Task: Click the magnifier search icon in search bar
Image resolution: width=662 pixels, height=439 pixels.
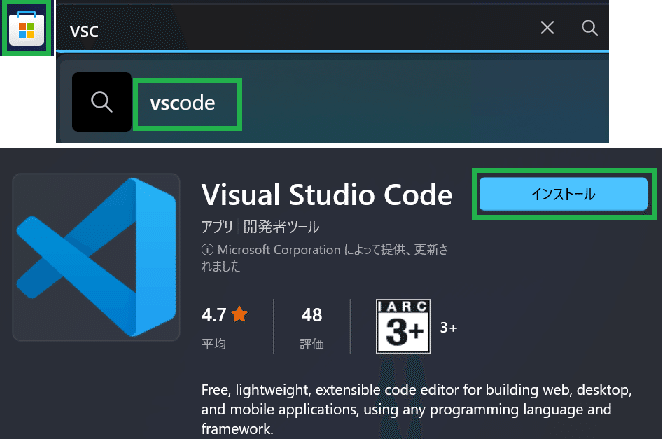Action: 589,28
